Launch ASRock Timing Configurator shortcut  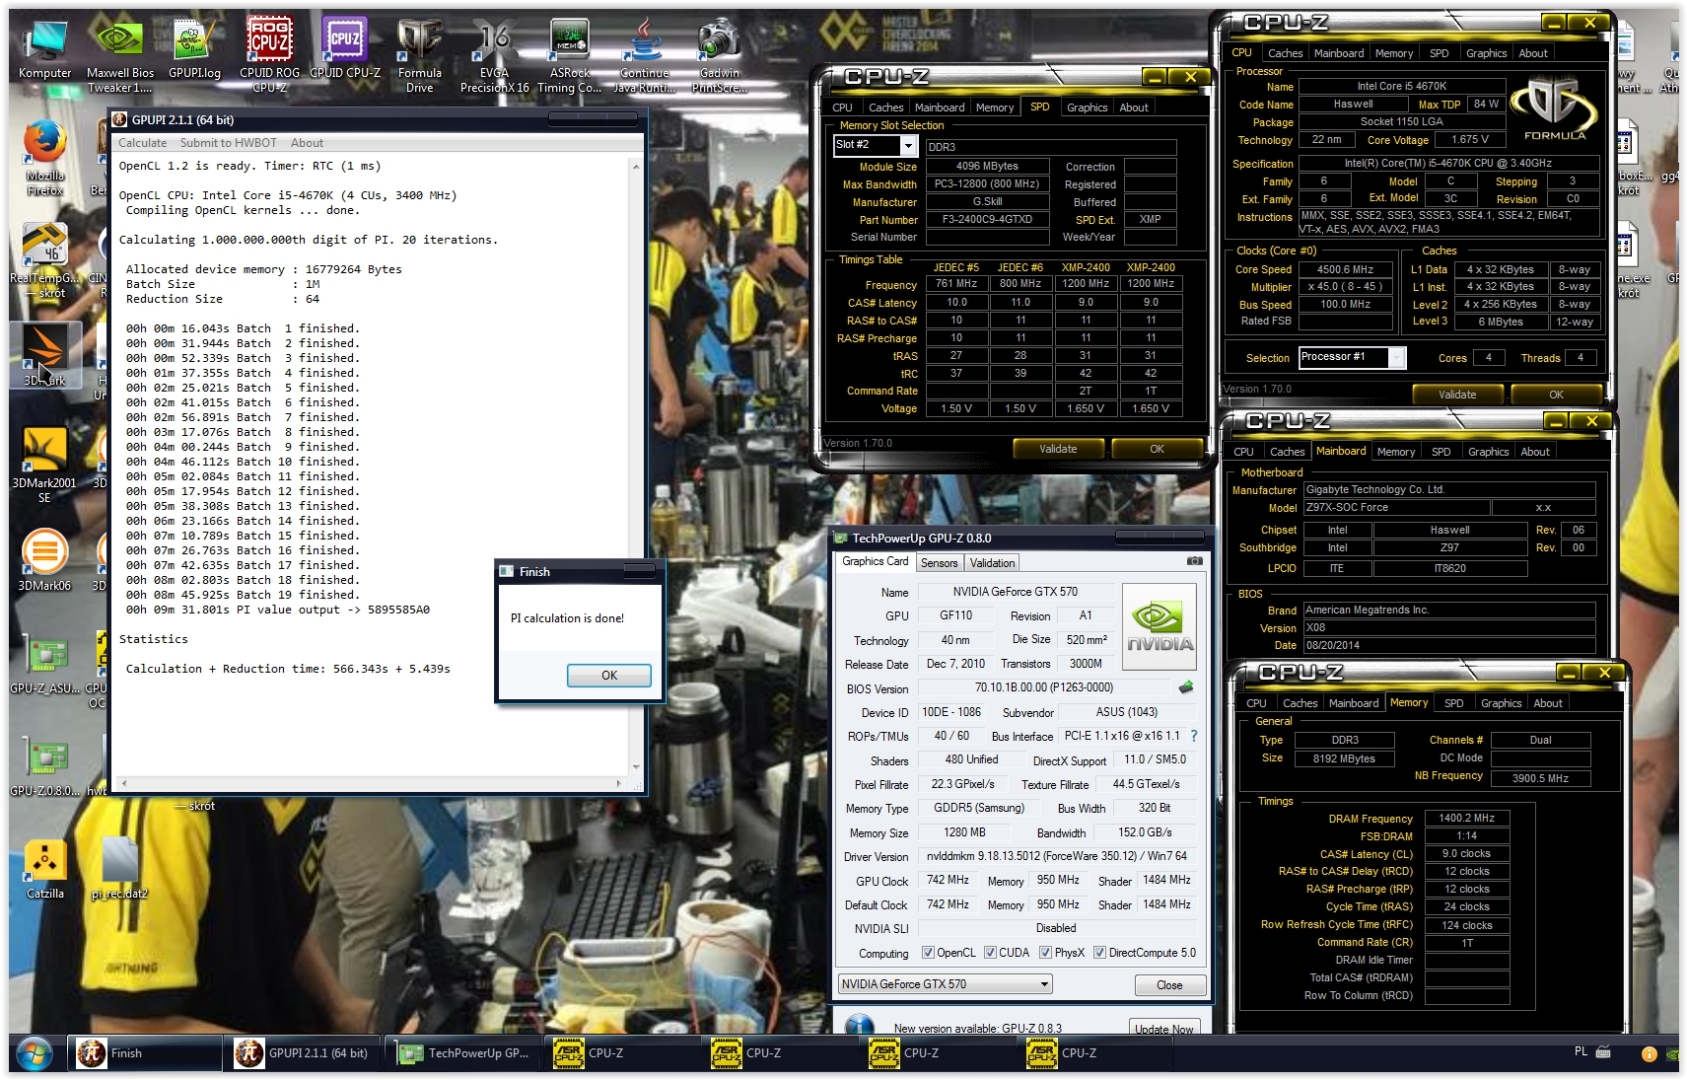pos(569,55)
